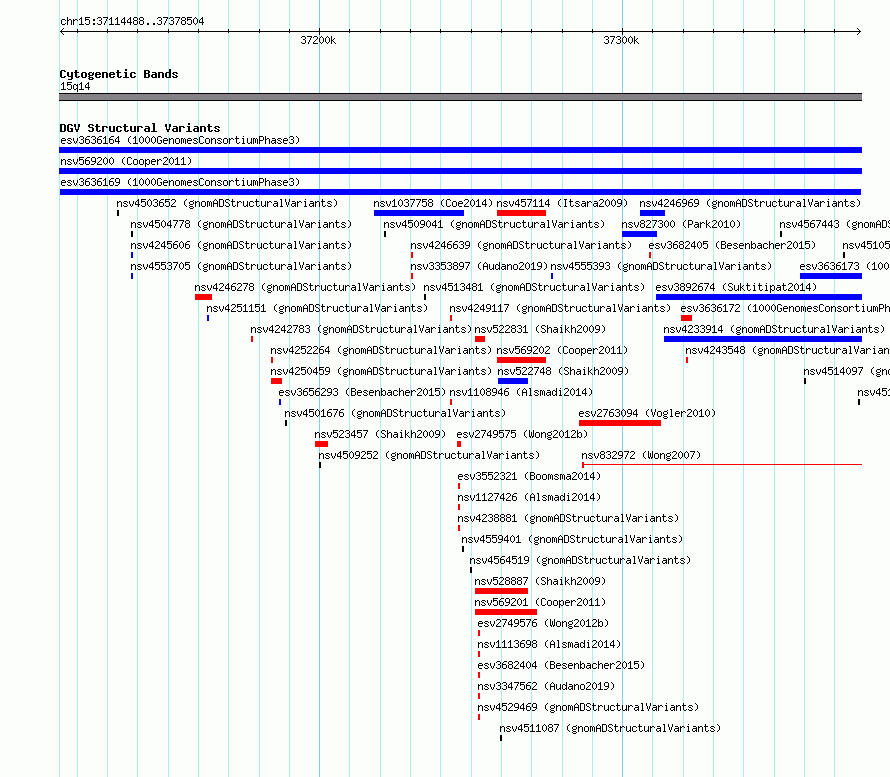This screenshot has width=890, height=777.
Task: Click red bar under esv2763094
Action: [x=620, y=423]
